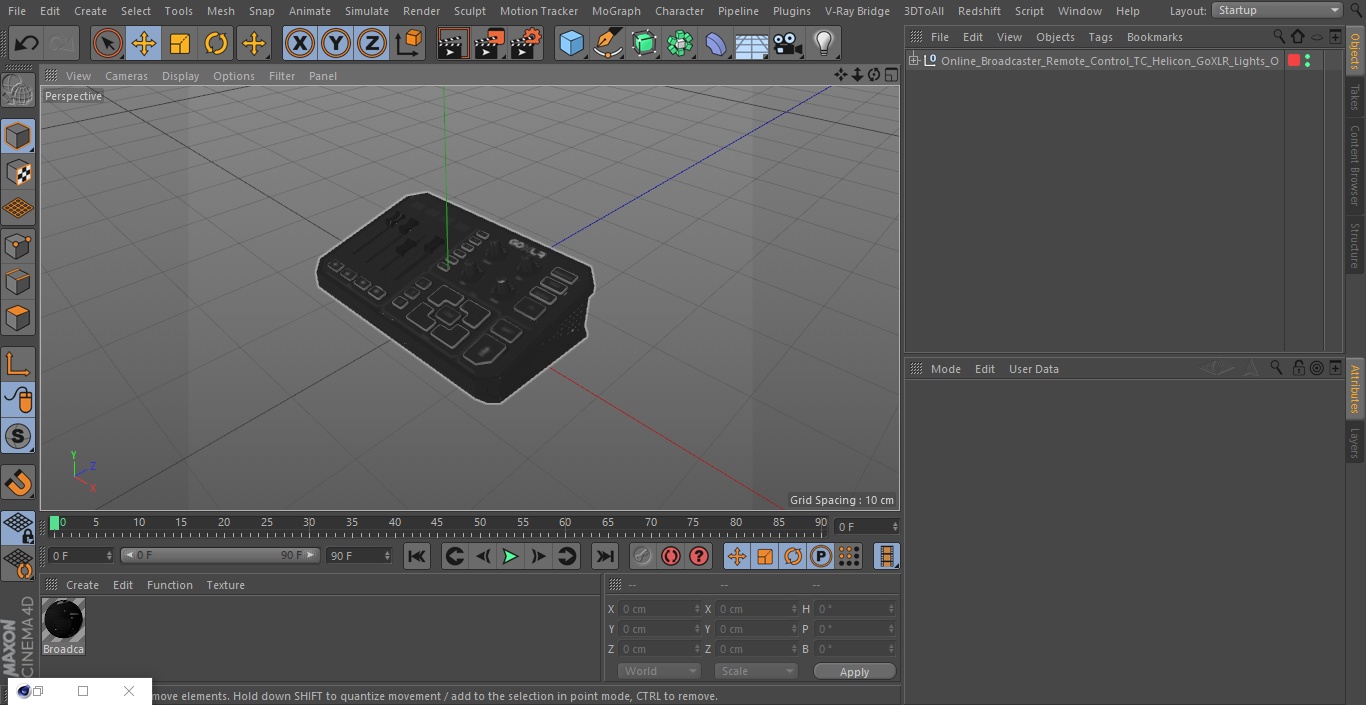Step the current frame field spinner
The image size is (1366, 705).
[894, 526]
